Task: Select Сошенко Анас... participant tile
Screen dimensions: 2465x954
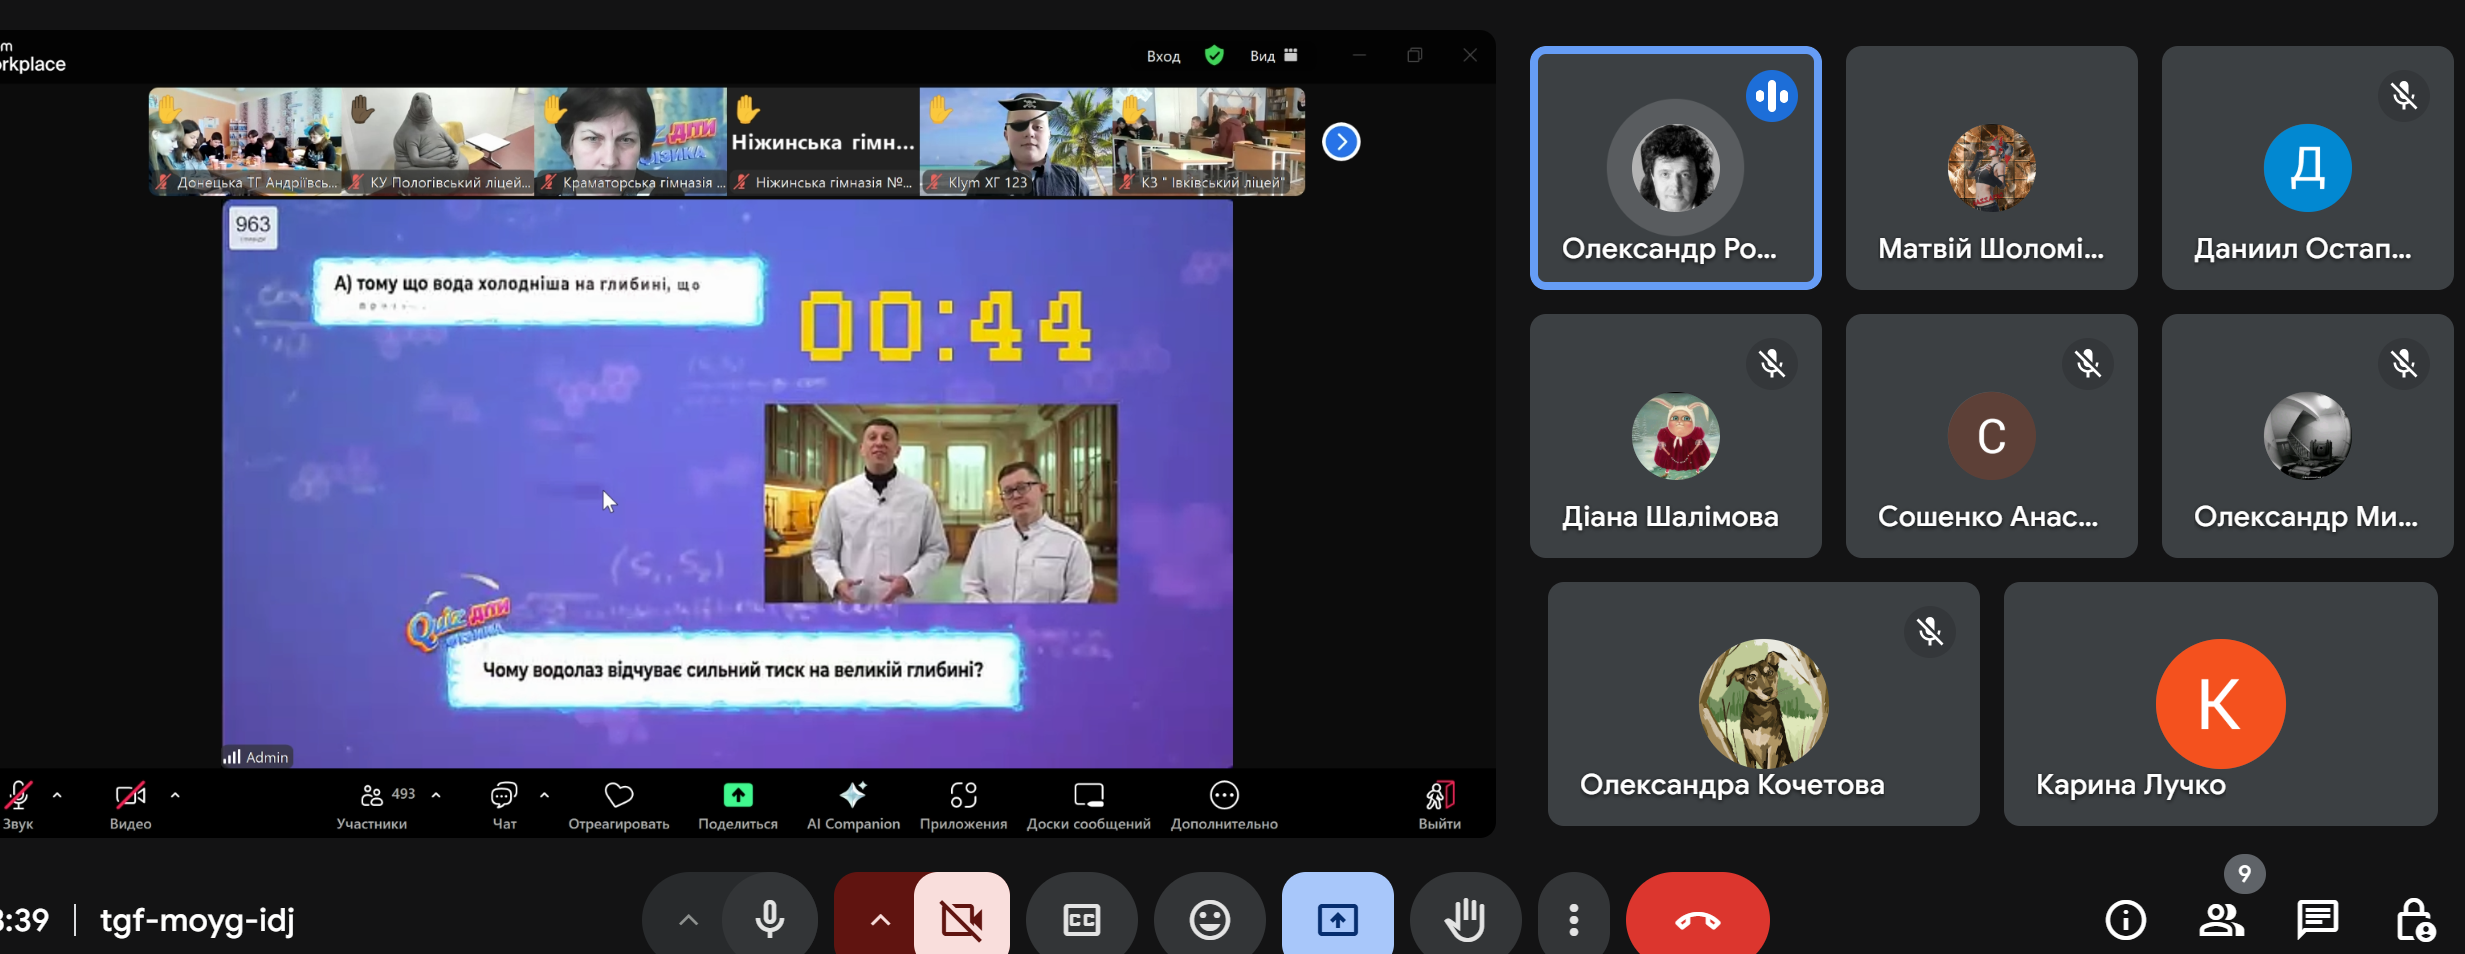Action: point(1991,436)
